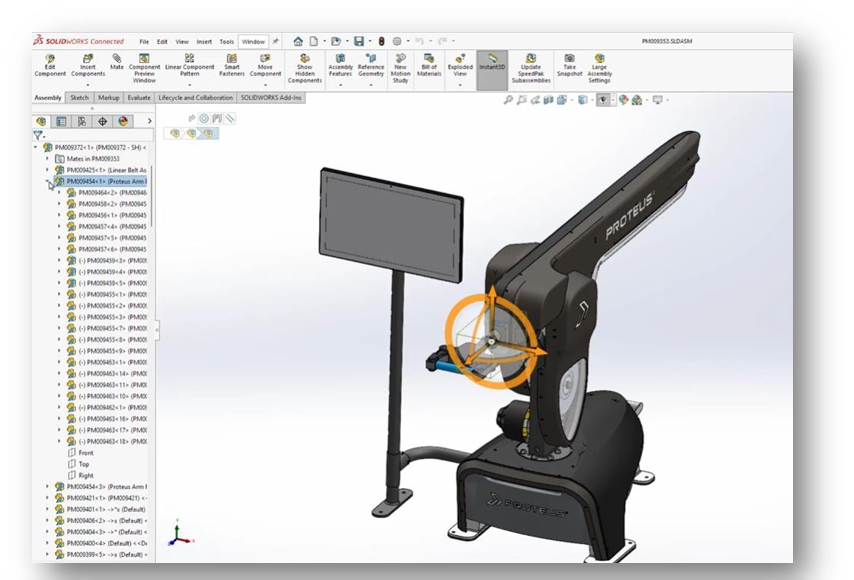Open the File menu
The image size is (854, 580).
(x=144, y=41)
